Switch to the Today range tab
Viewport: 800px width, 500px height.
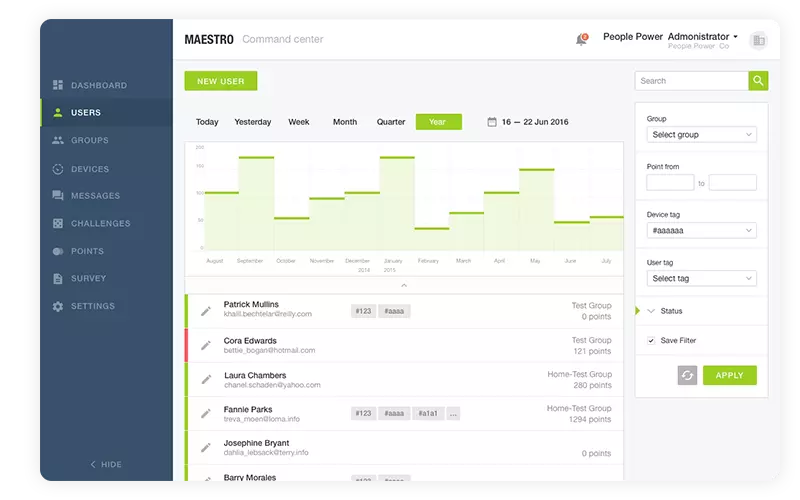(207, 122)
